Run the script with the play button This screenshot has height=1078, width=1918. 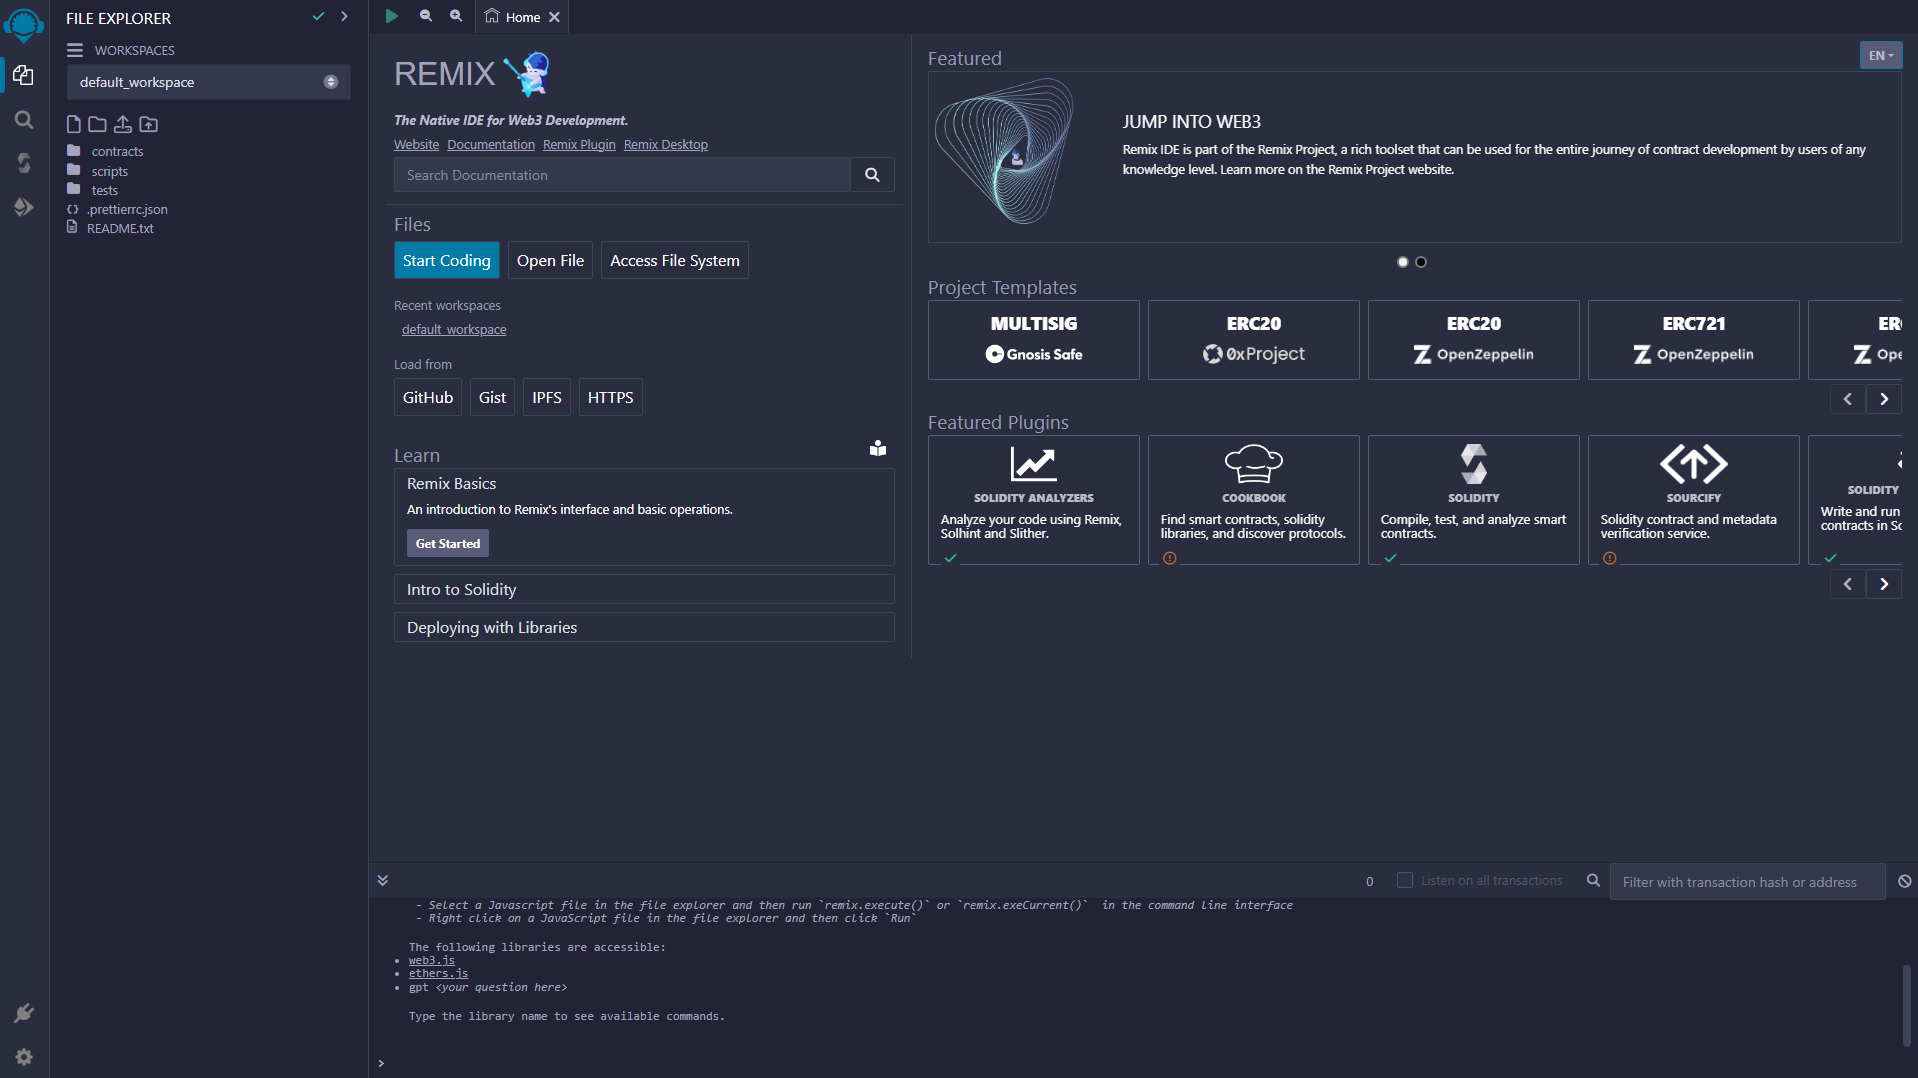click(392, 16)
